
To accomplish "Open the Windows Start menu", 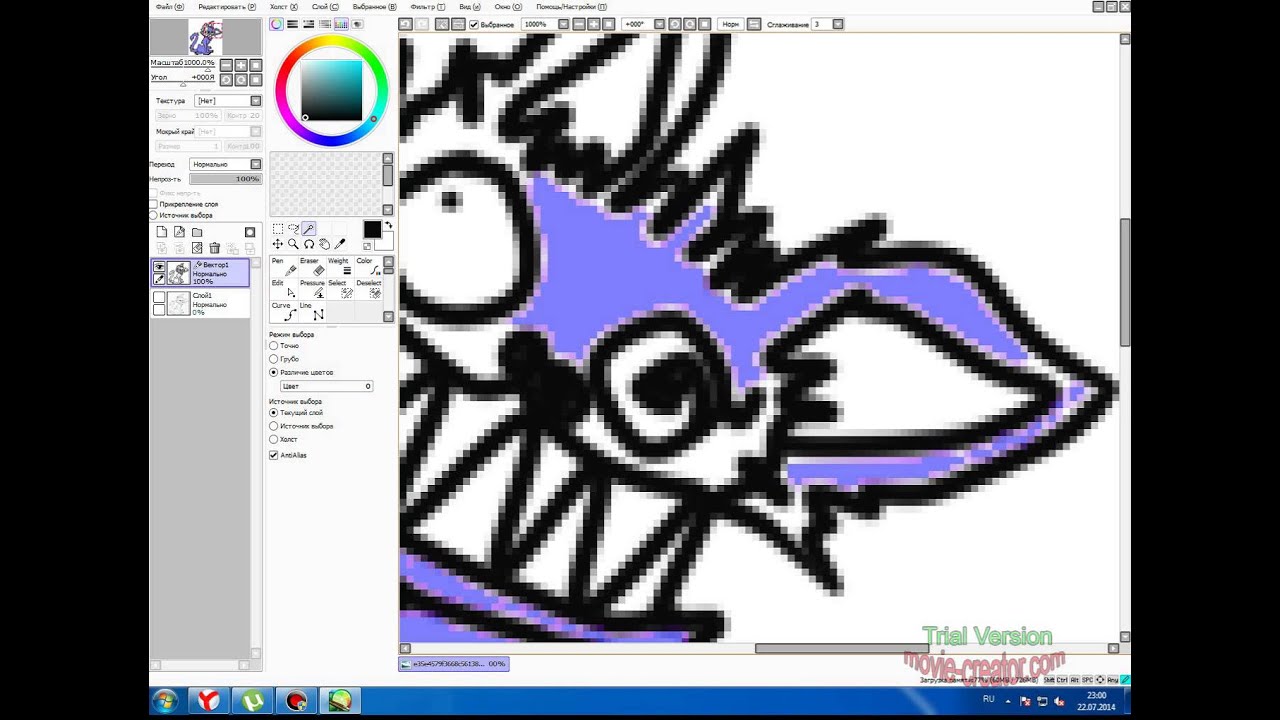I will [164, 701].
